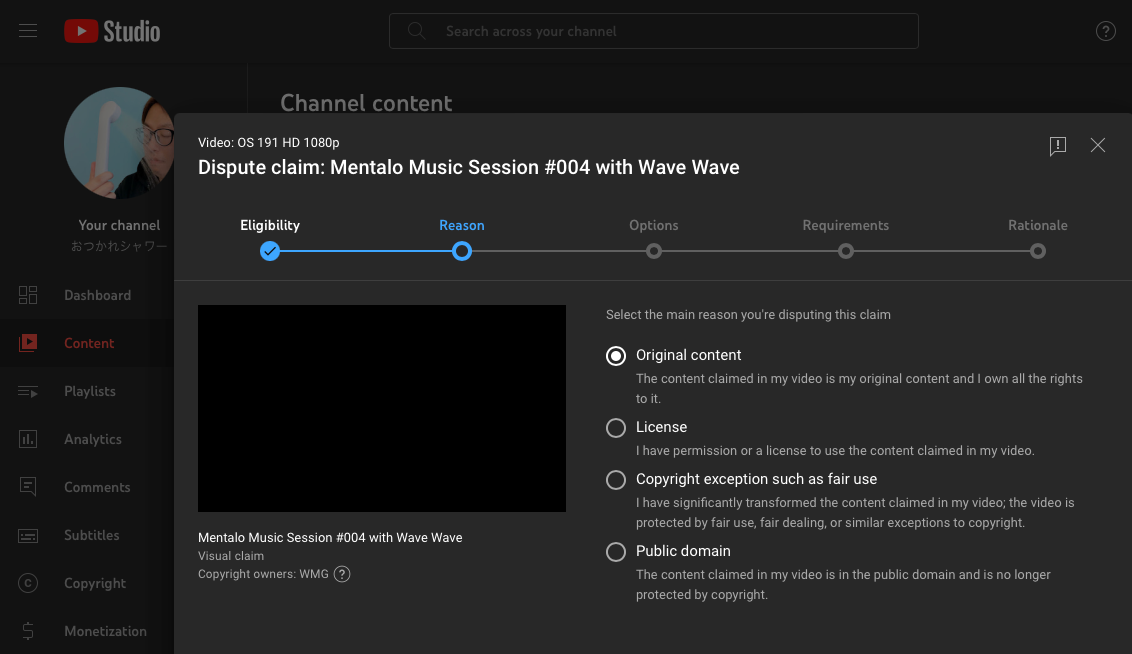The image size is (1132, 654).
Task: Click the Search across your channel field
Action: (x=653, y=31)
